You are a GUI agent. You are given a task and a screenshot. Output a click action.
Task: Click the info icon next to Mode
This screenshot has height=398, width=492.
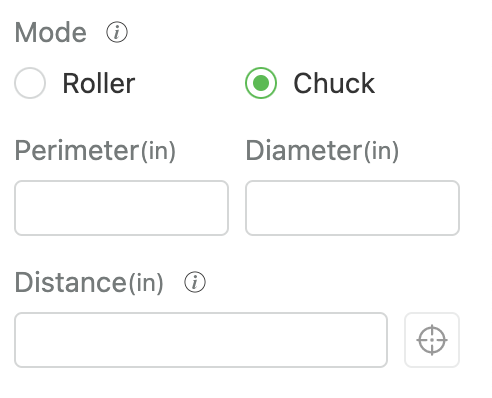coord(117,32)
